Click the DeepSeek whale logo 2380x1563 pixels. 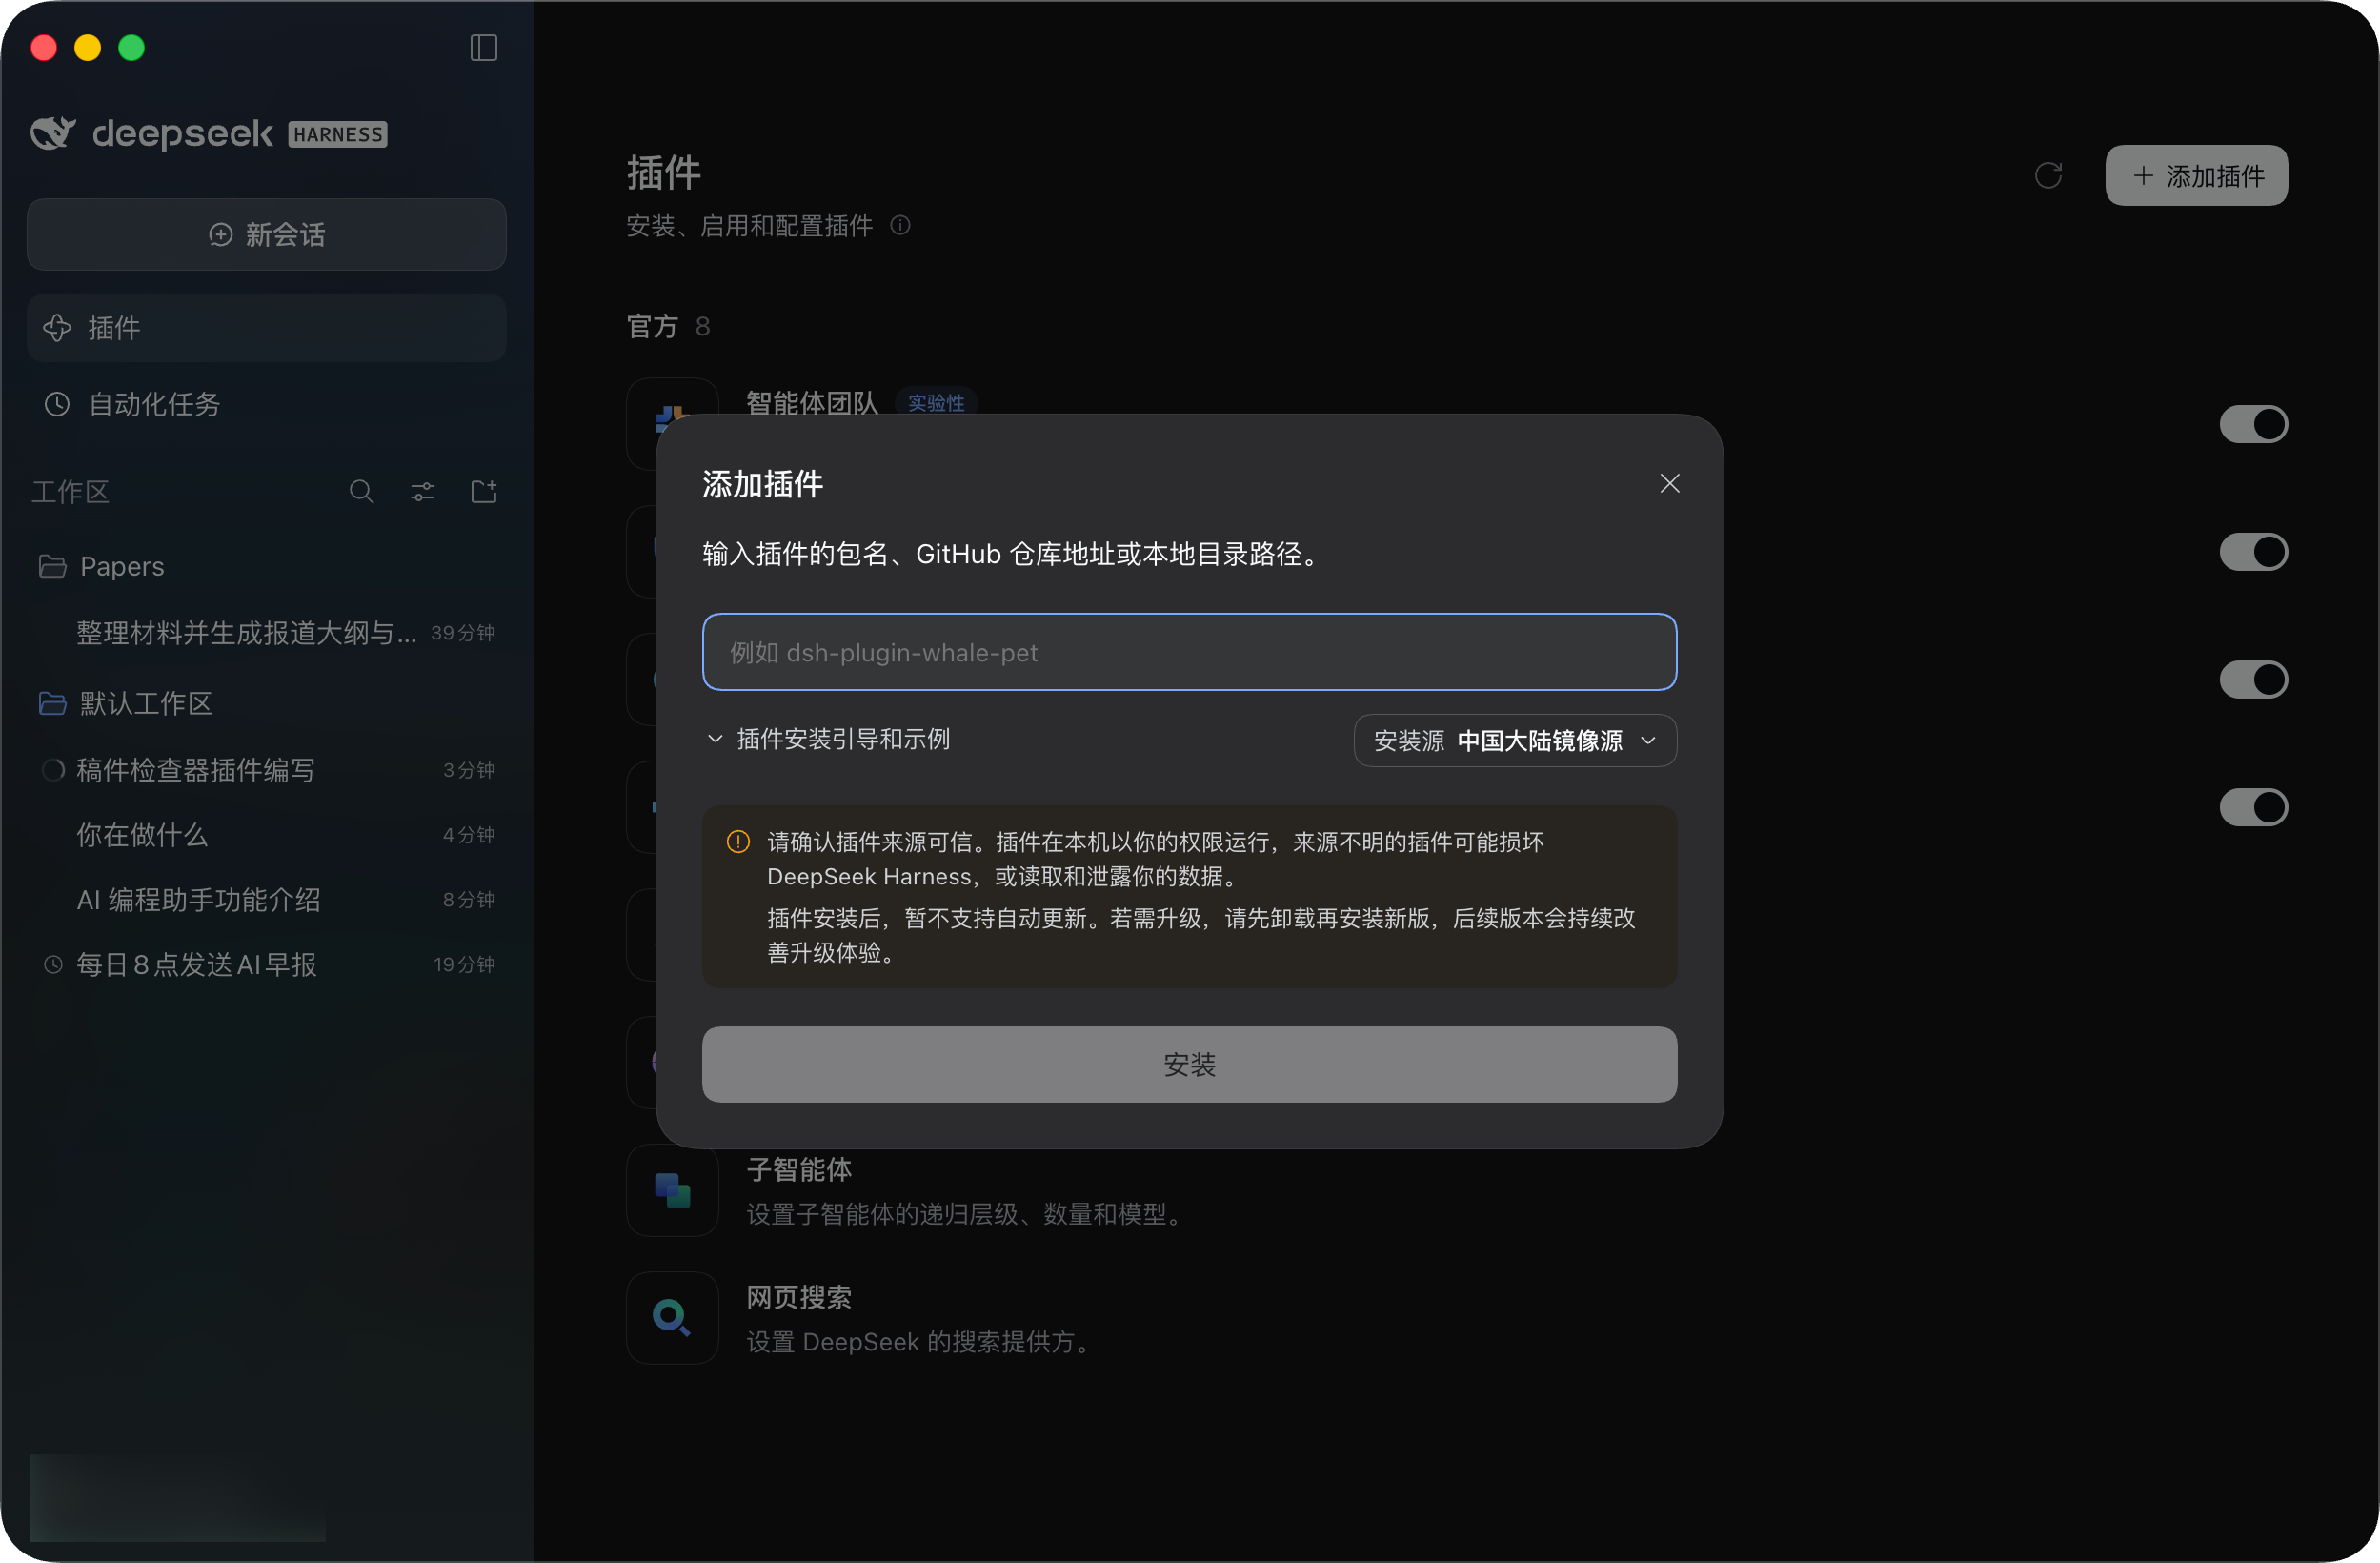coord(53,133)
